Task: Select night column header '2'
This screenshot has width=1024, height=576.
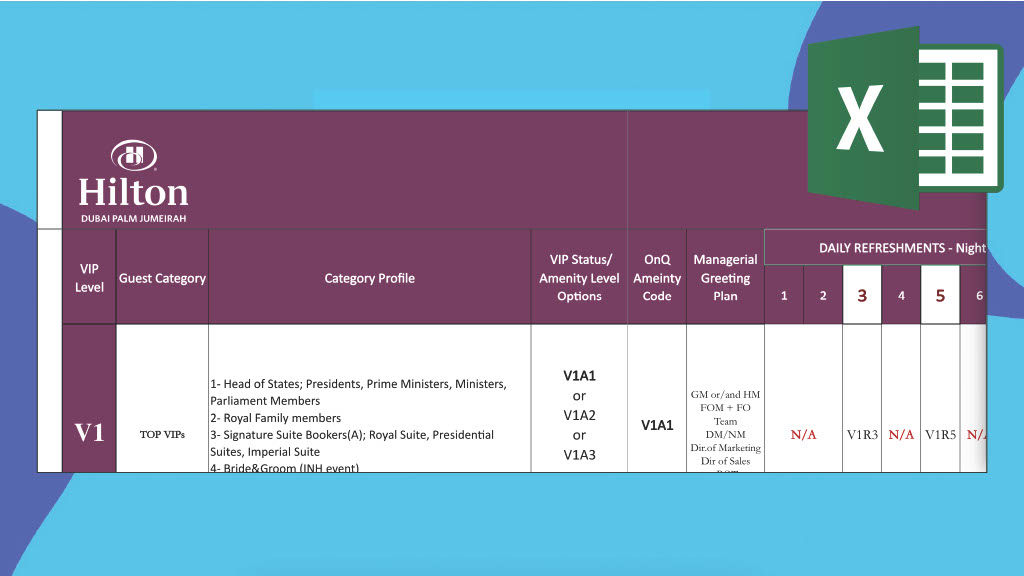Action: [x=823, y=295]
